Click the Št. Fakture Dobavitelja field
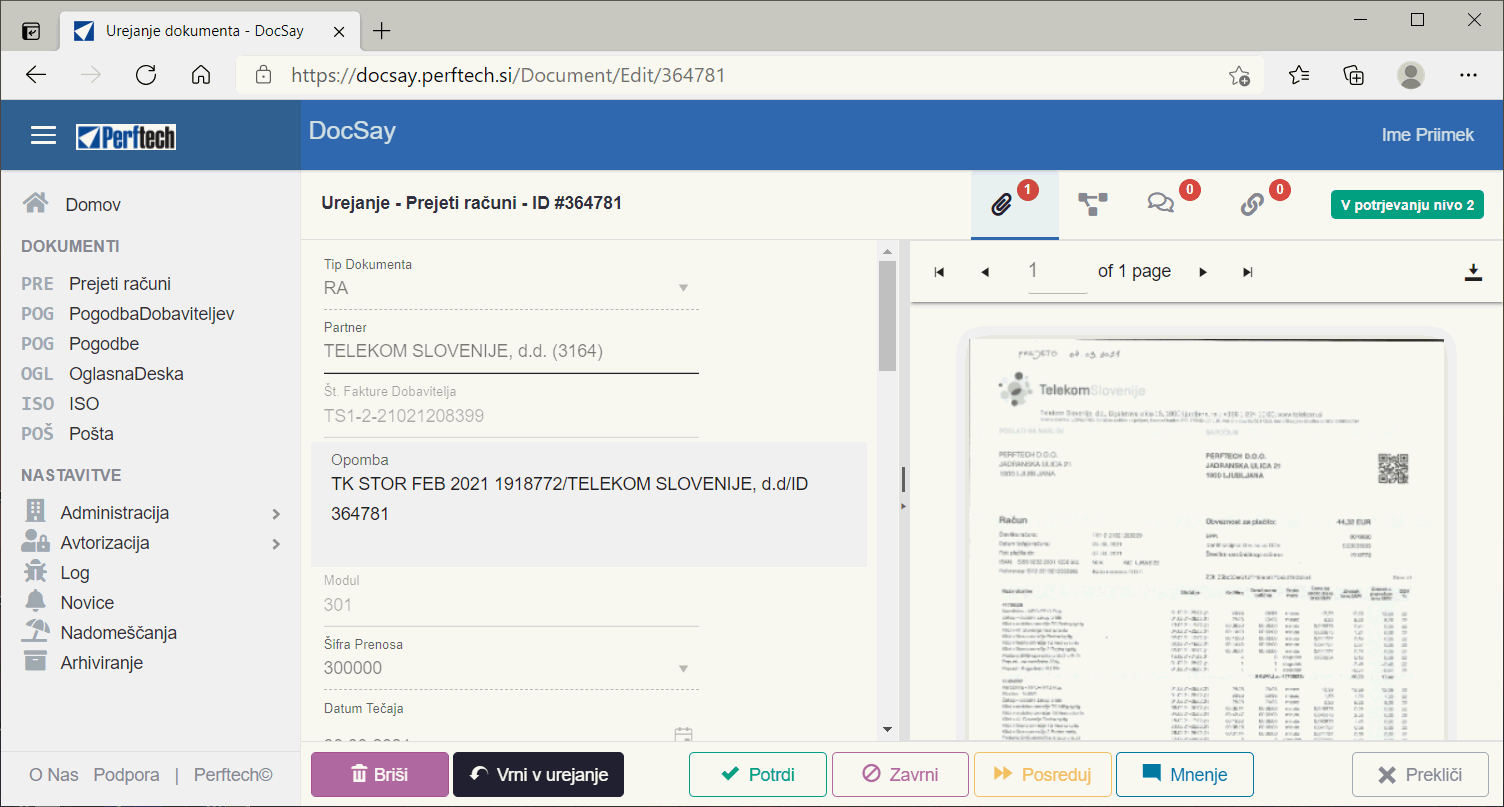The image size is (1504, 807). tap(511, 416)
